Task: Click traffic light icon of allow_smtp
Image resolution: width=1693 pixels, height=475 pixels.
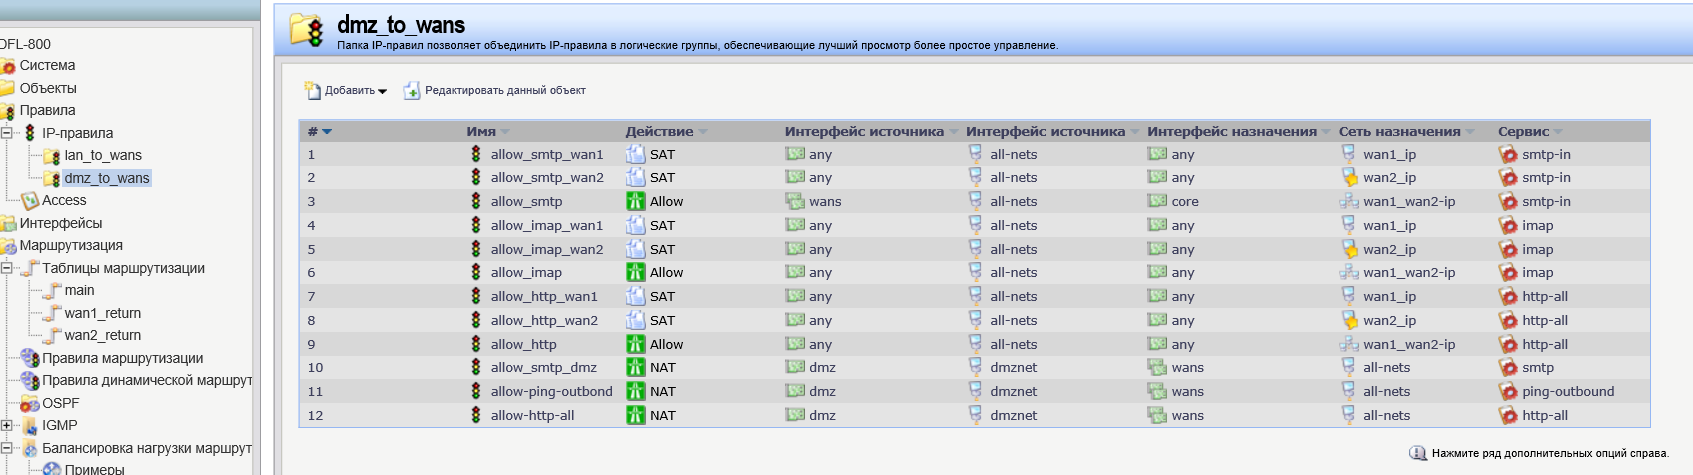Action: click(x=476, y=201)
